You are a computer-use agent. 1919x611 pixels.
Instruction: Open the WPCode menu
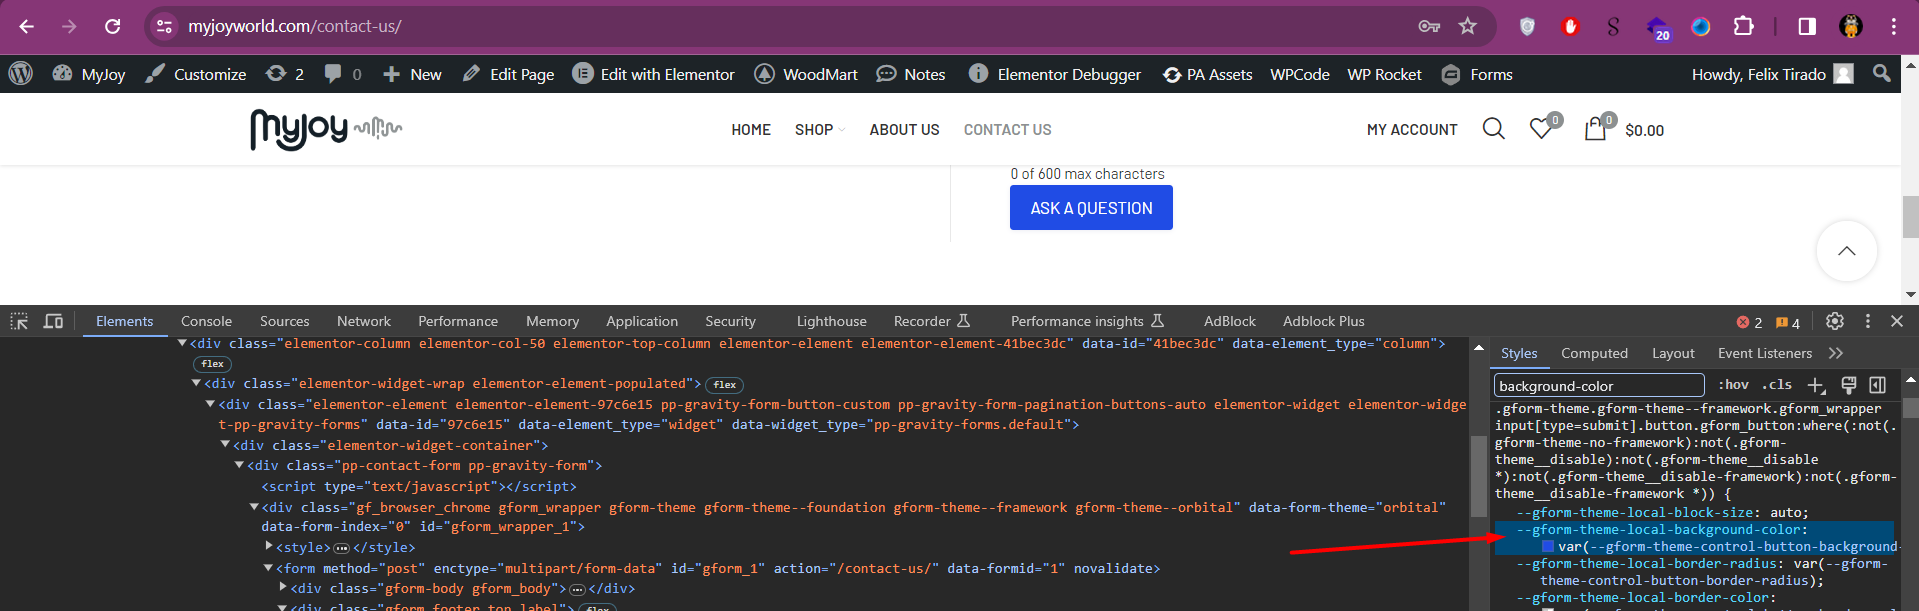coord(1300,74)
